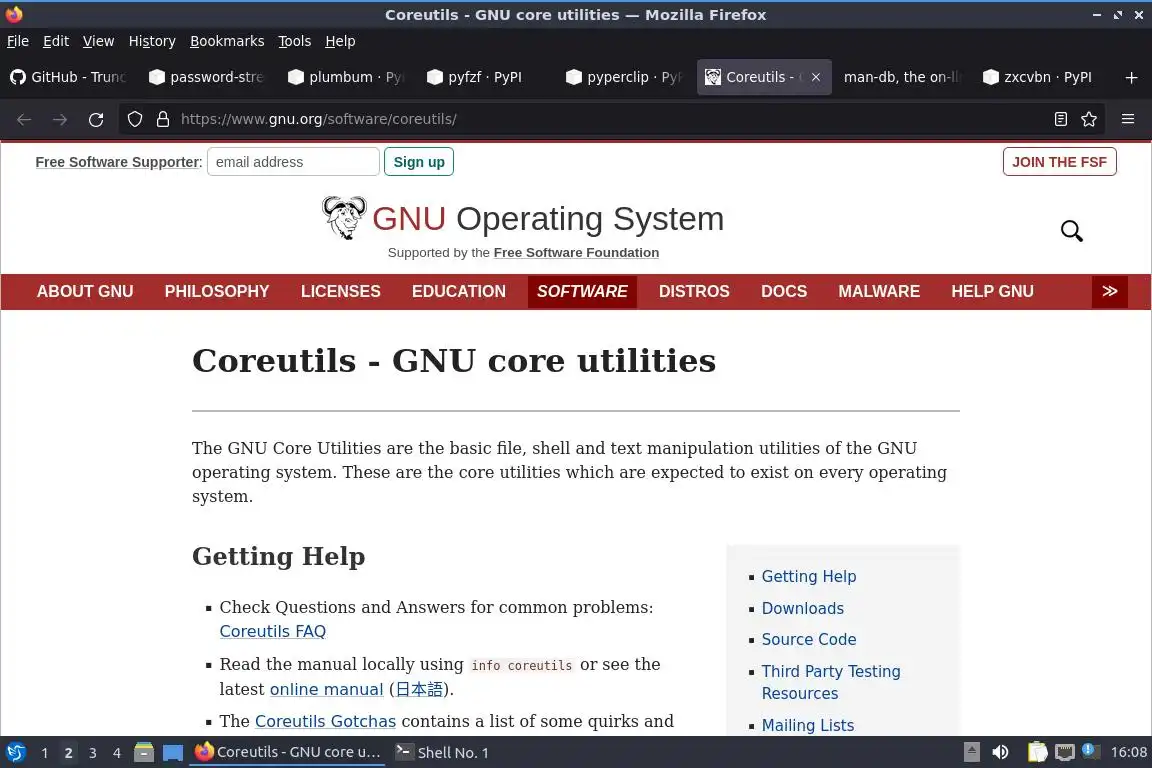Click the network monitor tray icon

[1065, 752]
